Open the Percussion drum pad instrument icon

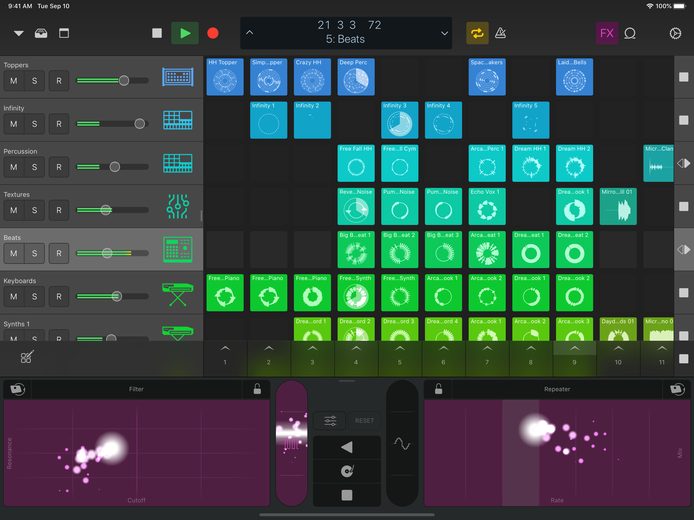point(178,163)
